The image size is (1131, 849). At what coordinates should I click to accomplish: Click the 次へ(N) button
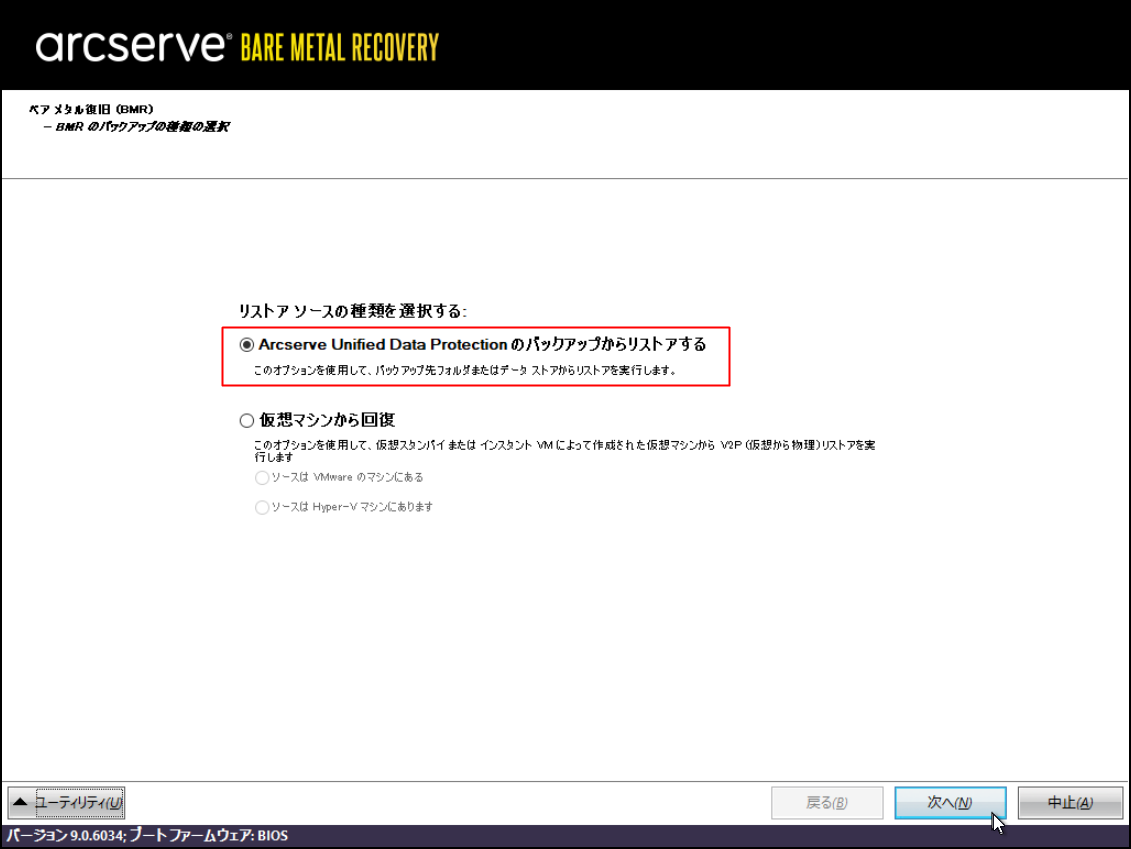point(950,803)
